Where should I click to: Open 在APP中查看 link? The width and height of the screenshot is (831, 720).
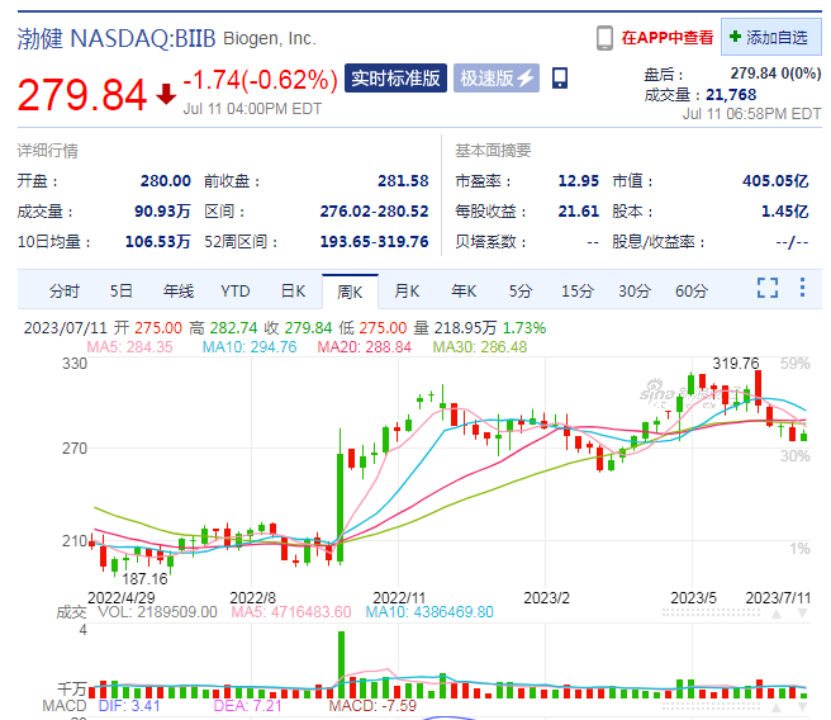(667, 38)
